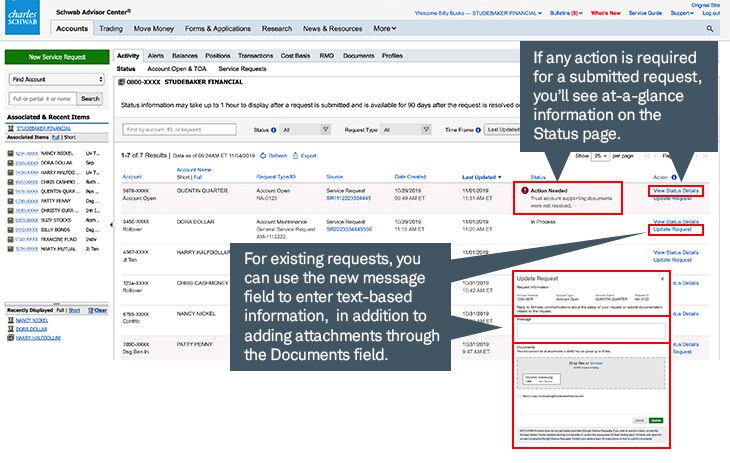The image size is (730, 463).
Task: Click the Action column info icon
Action: pos(674,177)
